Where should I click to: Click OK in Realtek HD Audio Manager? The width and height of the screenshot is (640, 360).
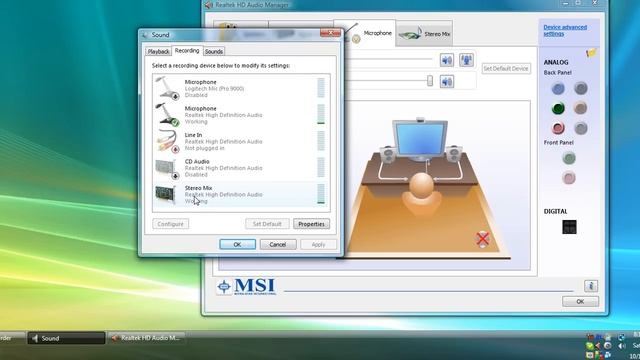click(580, 301)
